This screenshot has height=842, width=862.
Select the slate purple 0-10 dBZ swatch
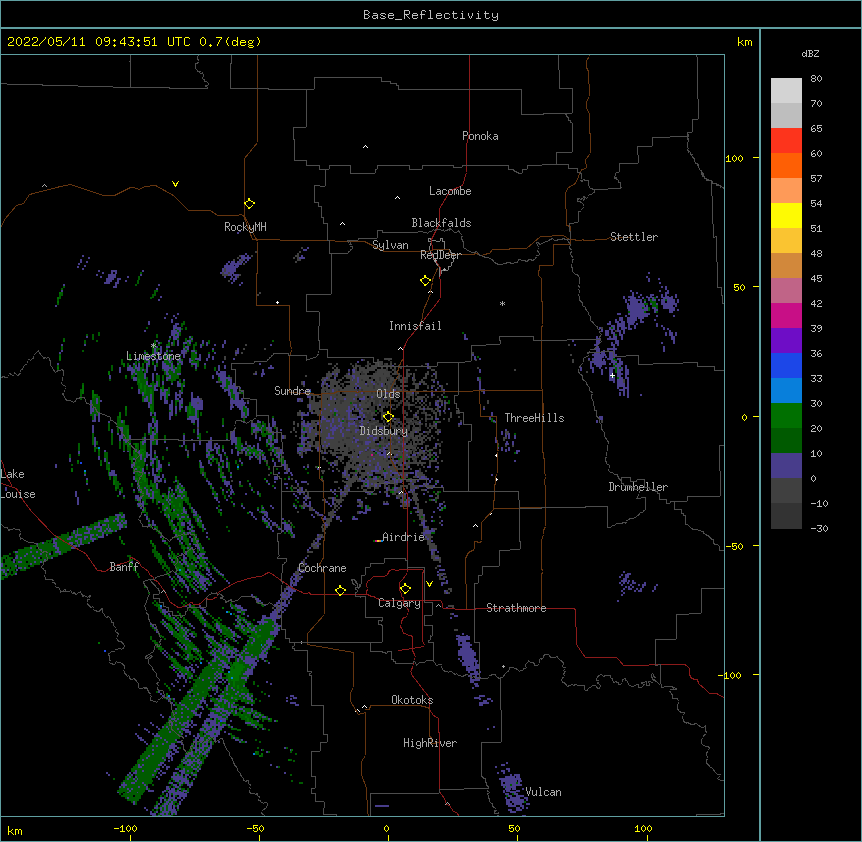pos(786,466)
